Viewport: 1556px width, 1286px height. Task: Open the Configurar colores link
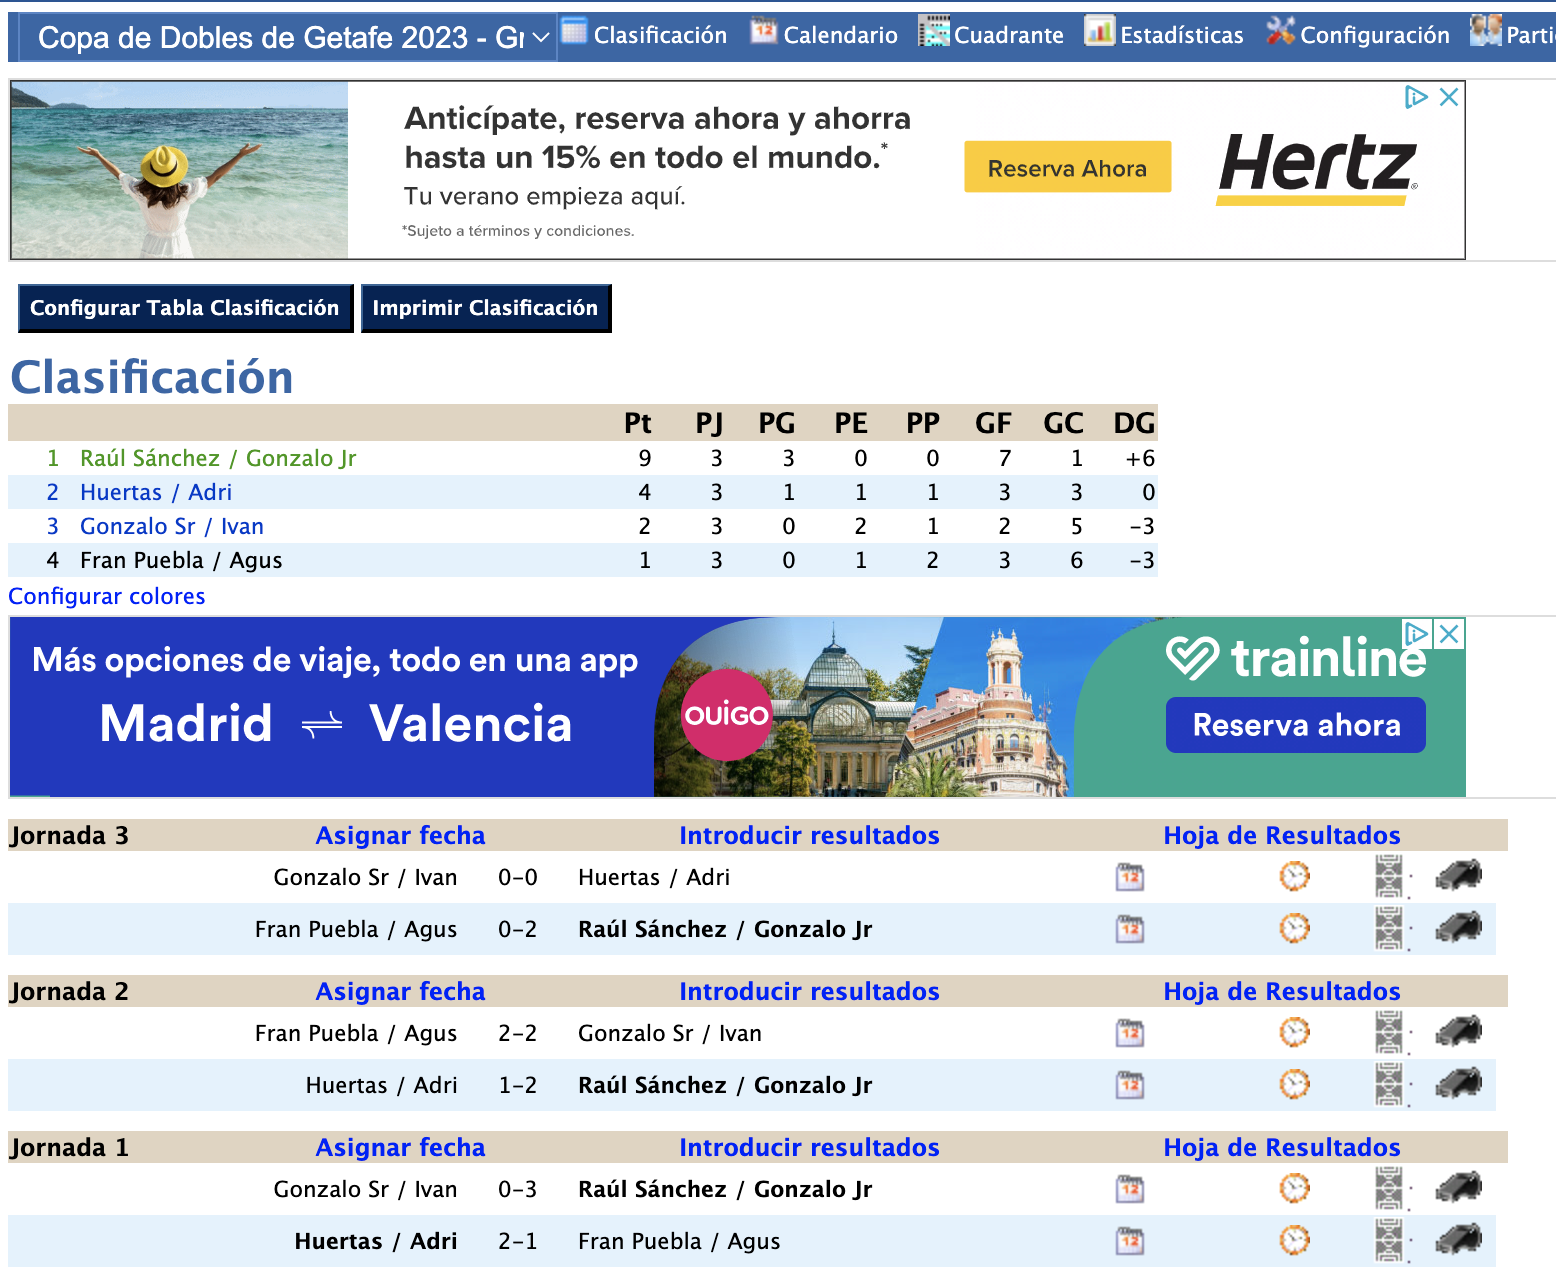107,596
